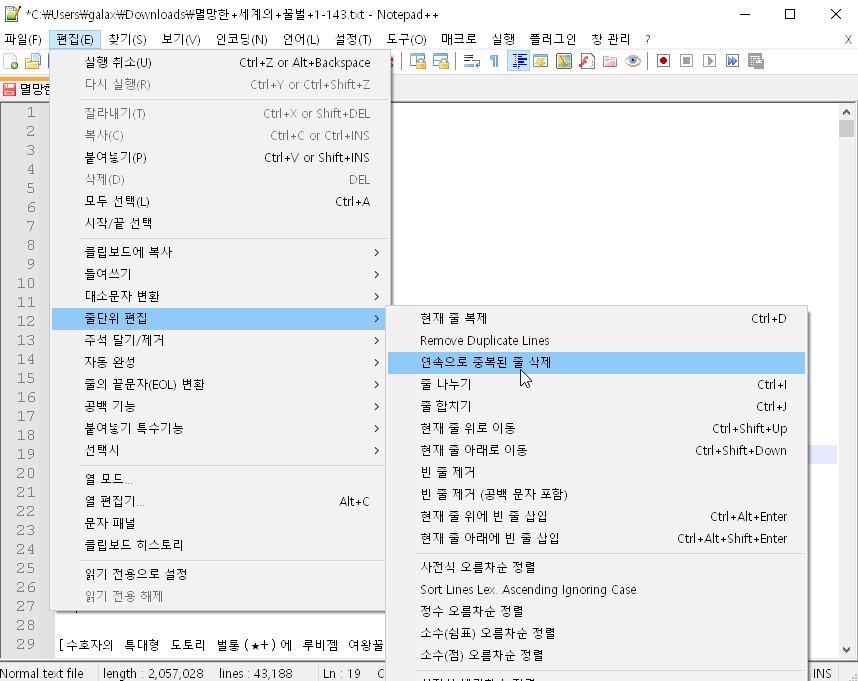Click the macro playback icon
The width and height of the screenshot is (858, 681).
click(709, 61)
